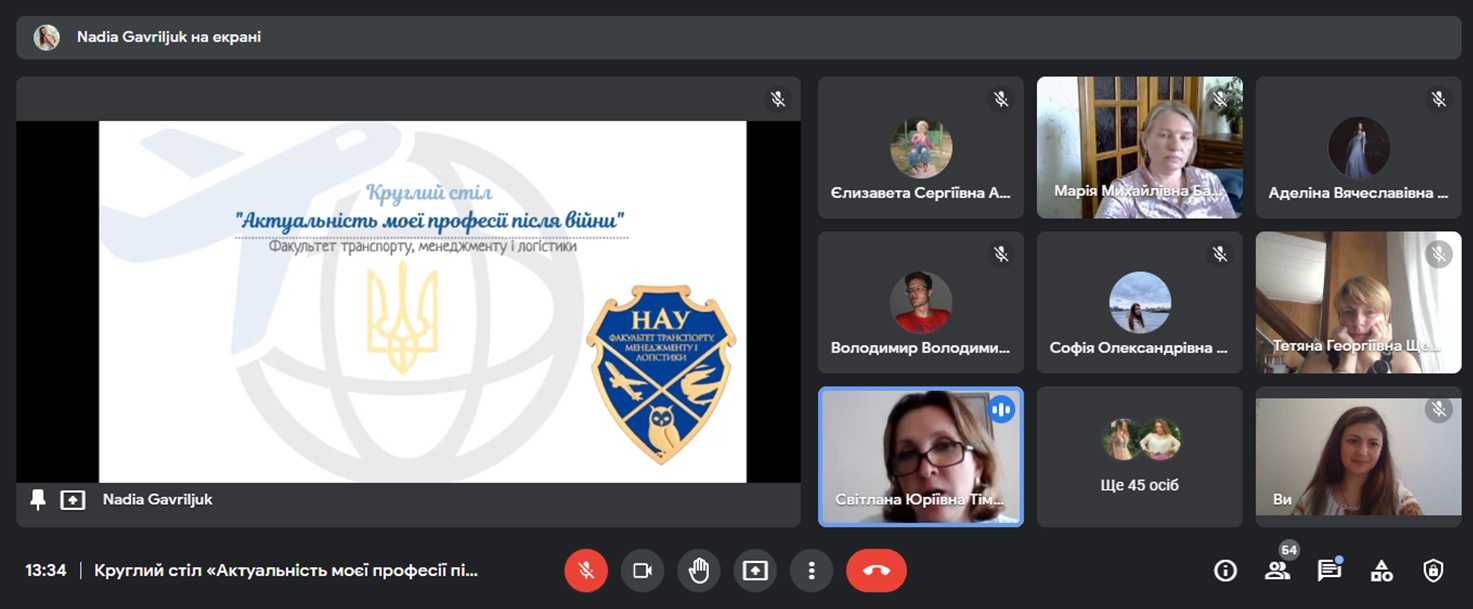Viewport: 1473px width, 609px height.
Task: Click the "Nadia Gavriljuk на екрані" banner
Action: tap(168, 37)
